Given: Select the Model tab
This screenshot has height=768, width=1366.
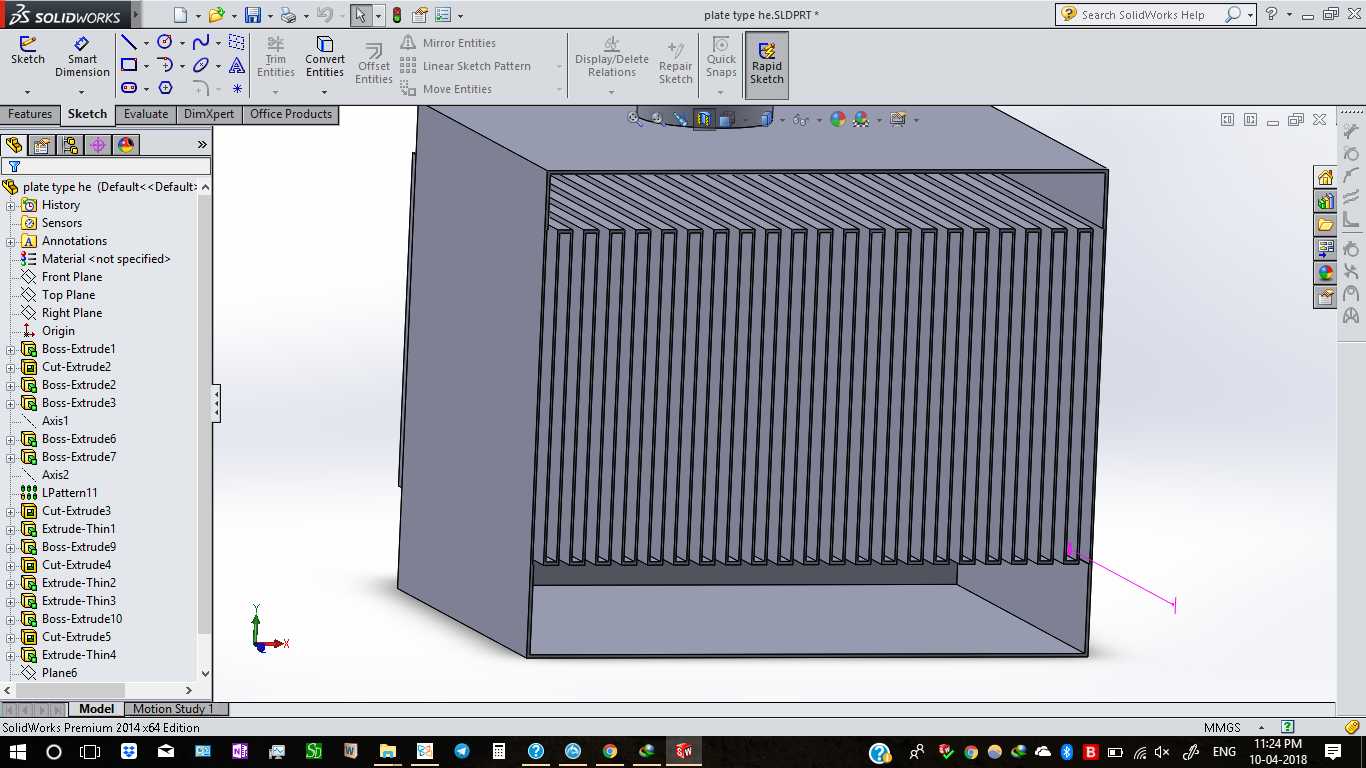Looking at the screenshot, I should click(97, 709).
